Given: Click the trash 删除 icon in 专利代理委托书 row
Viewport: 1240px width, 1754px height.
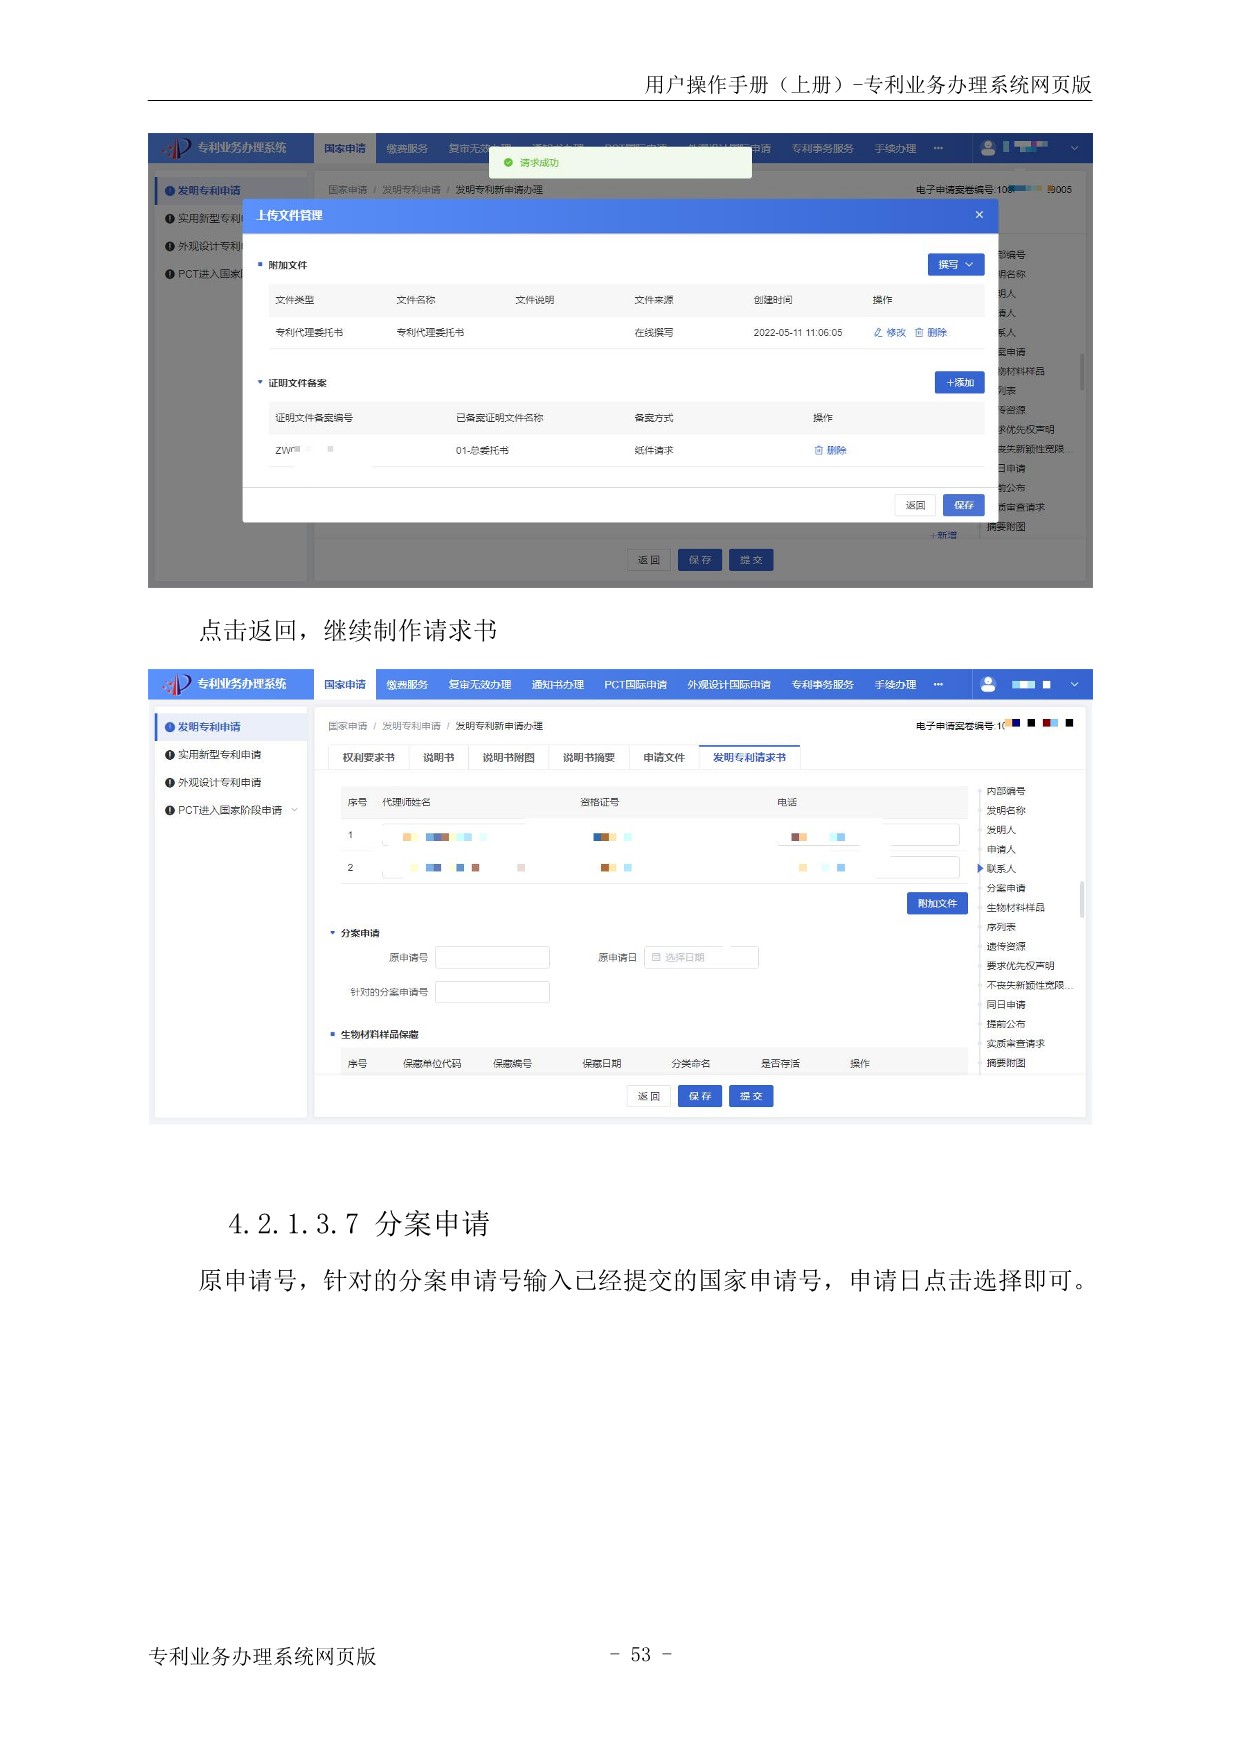Looking at the screenshot, I should pyautogui.click(x=919, y=333).
